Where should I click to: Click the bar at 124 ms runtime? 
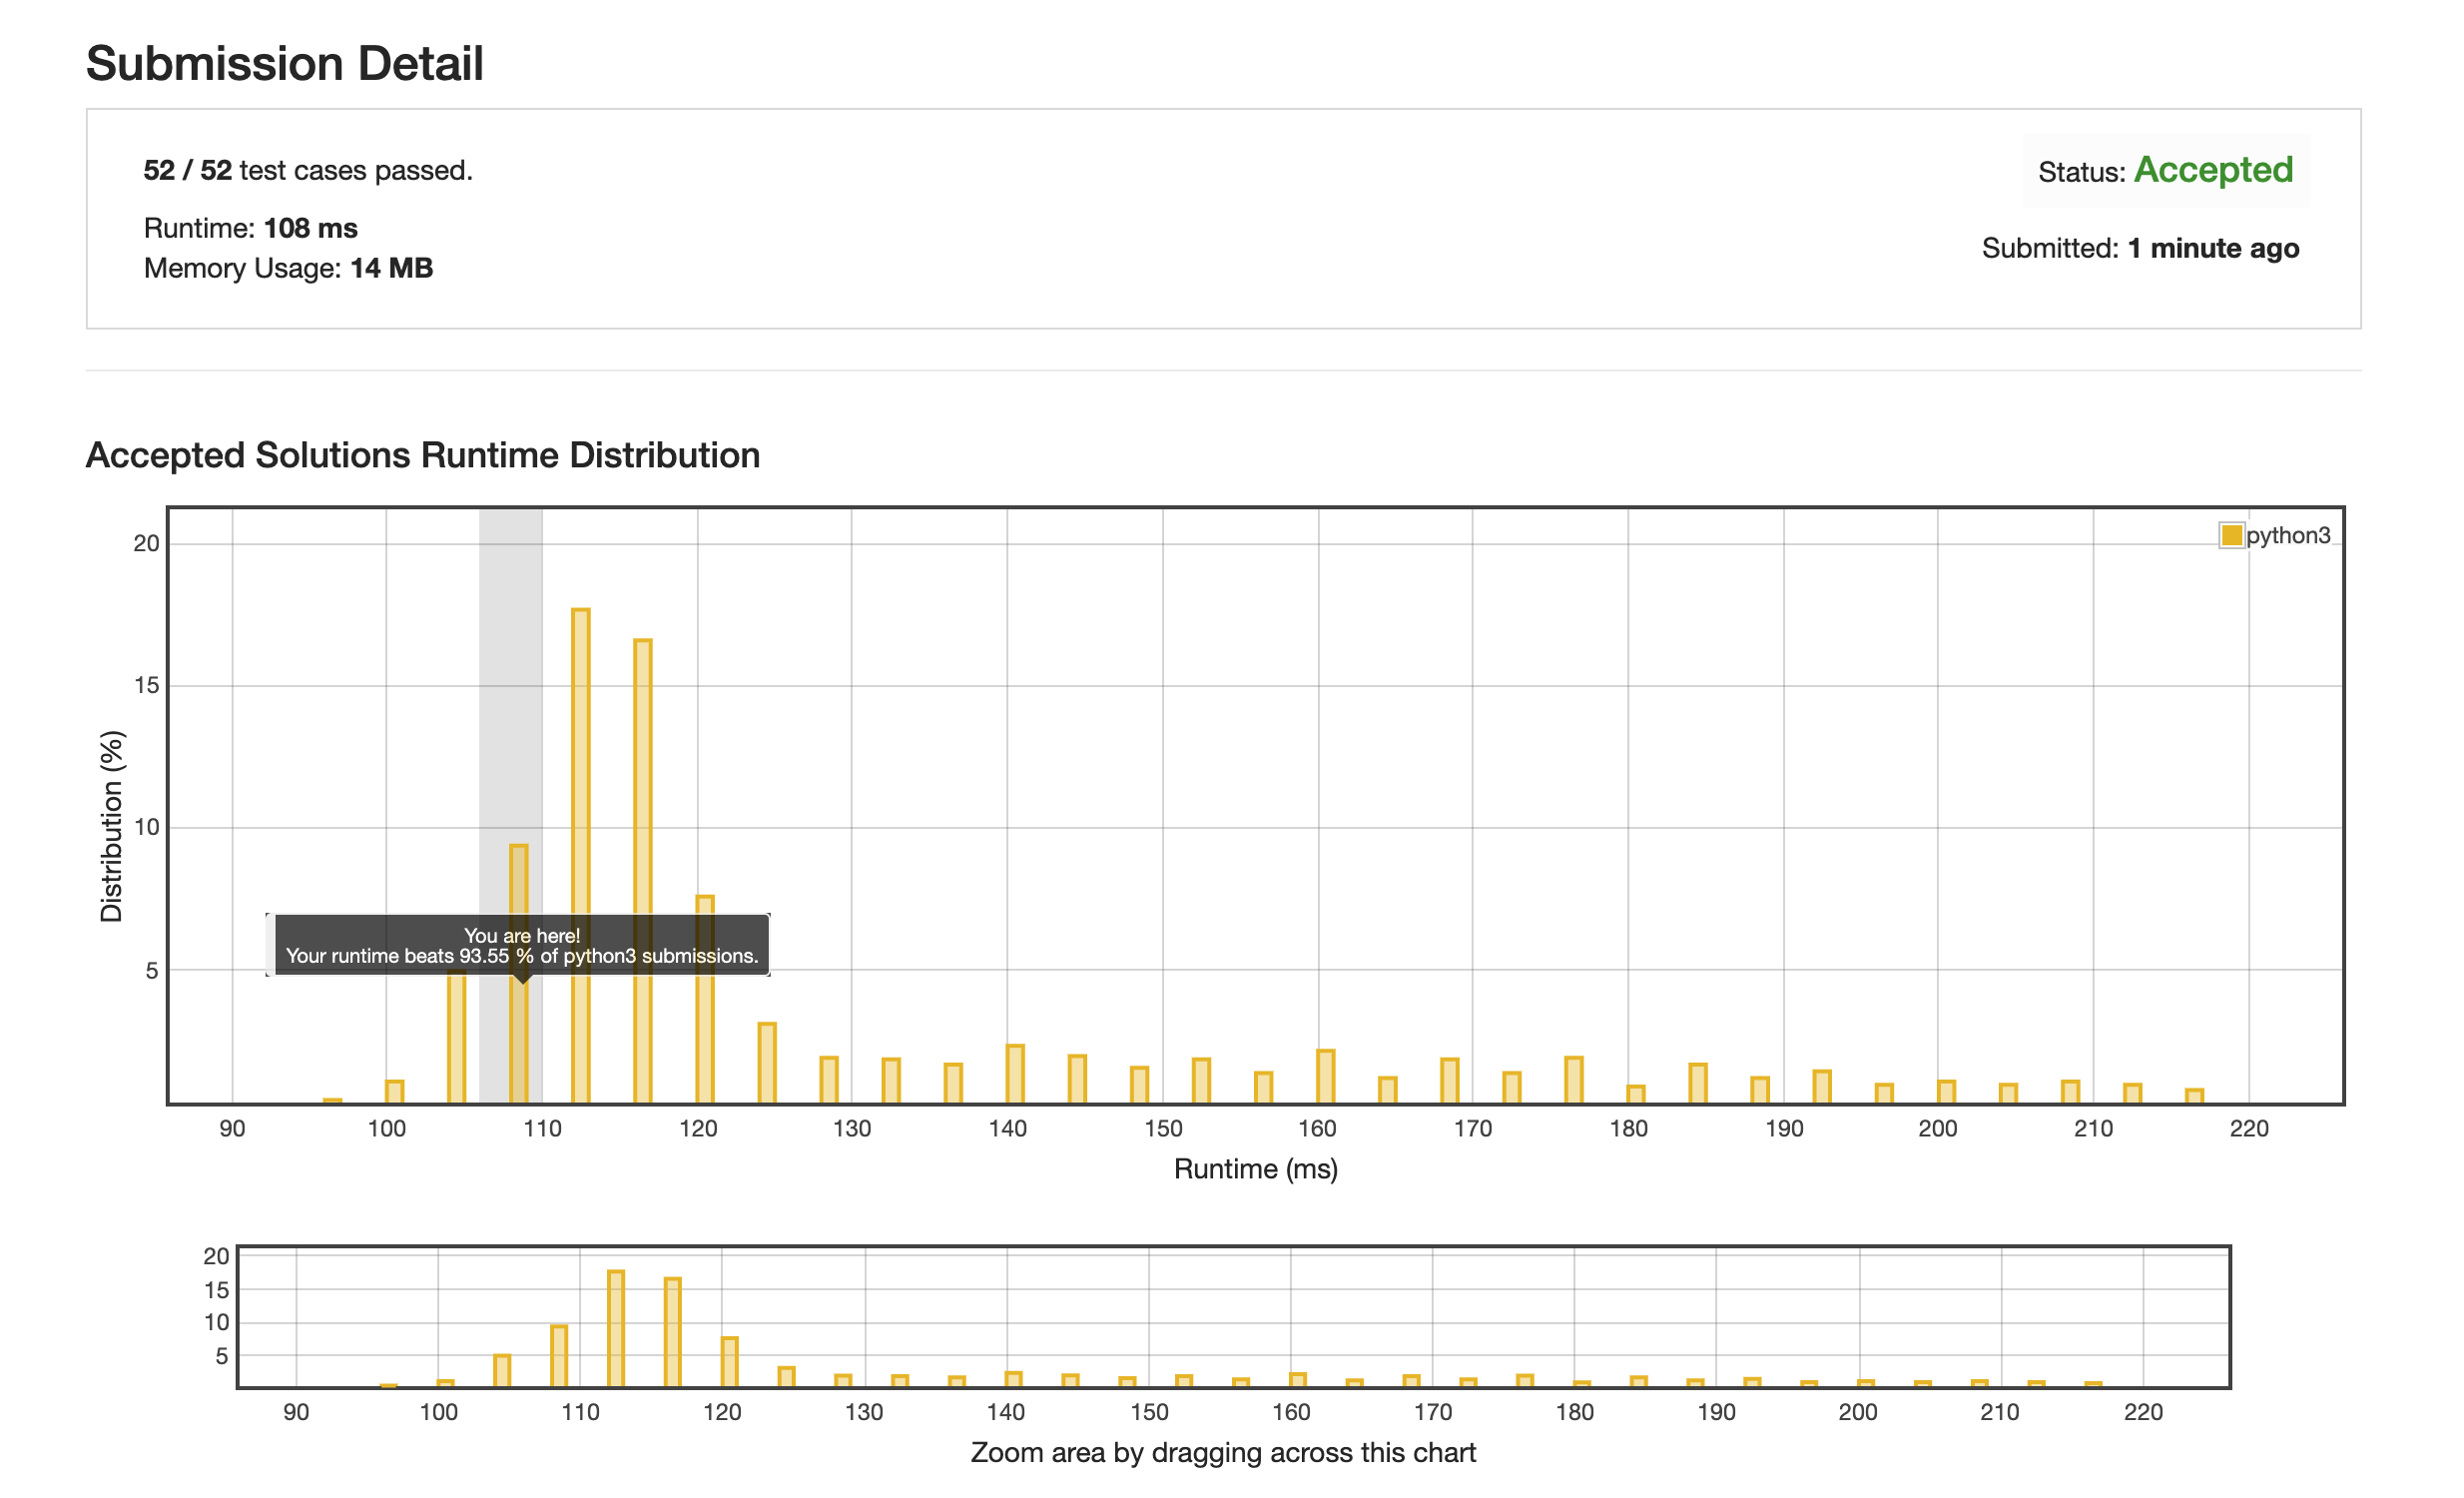coord(767,1065)
